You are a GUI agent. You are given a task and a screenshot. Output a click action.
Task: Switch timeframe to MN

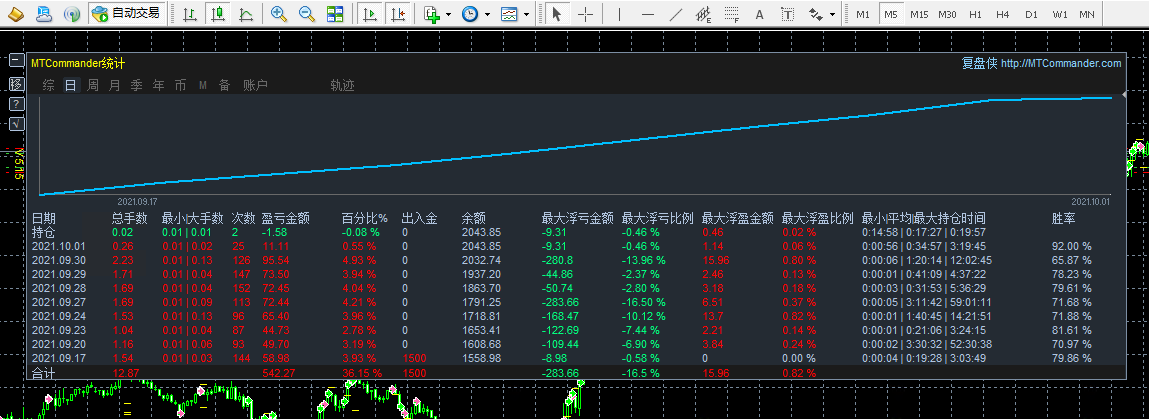pyautogui.click(x=1087, y=14)
